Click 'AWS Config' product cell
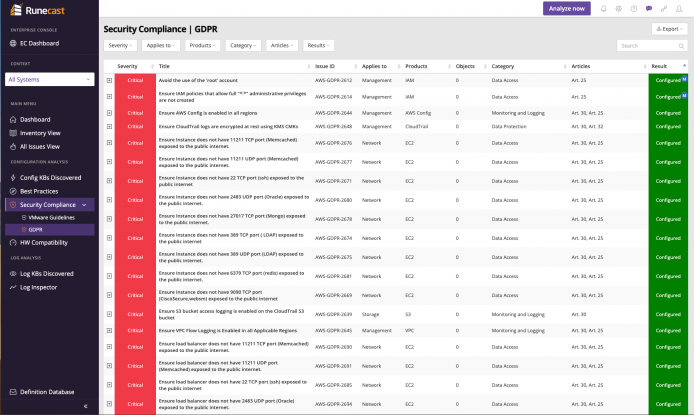The image size is (694, 415). [418, 113]
